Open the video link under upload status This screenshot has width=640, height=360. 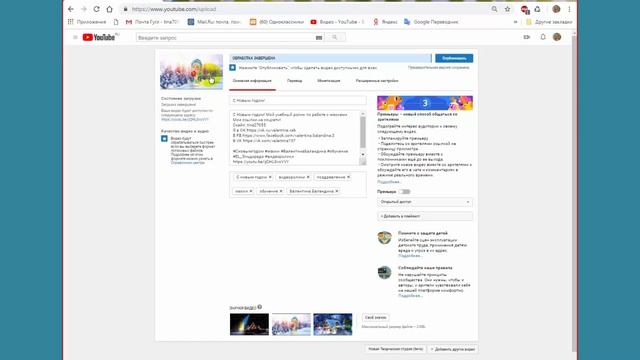pos(184,120)
